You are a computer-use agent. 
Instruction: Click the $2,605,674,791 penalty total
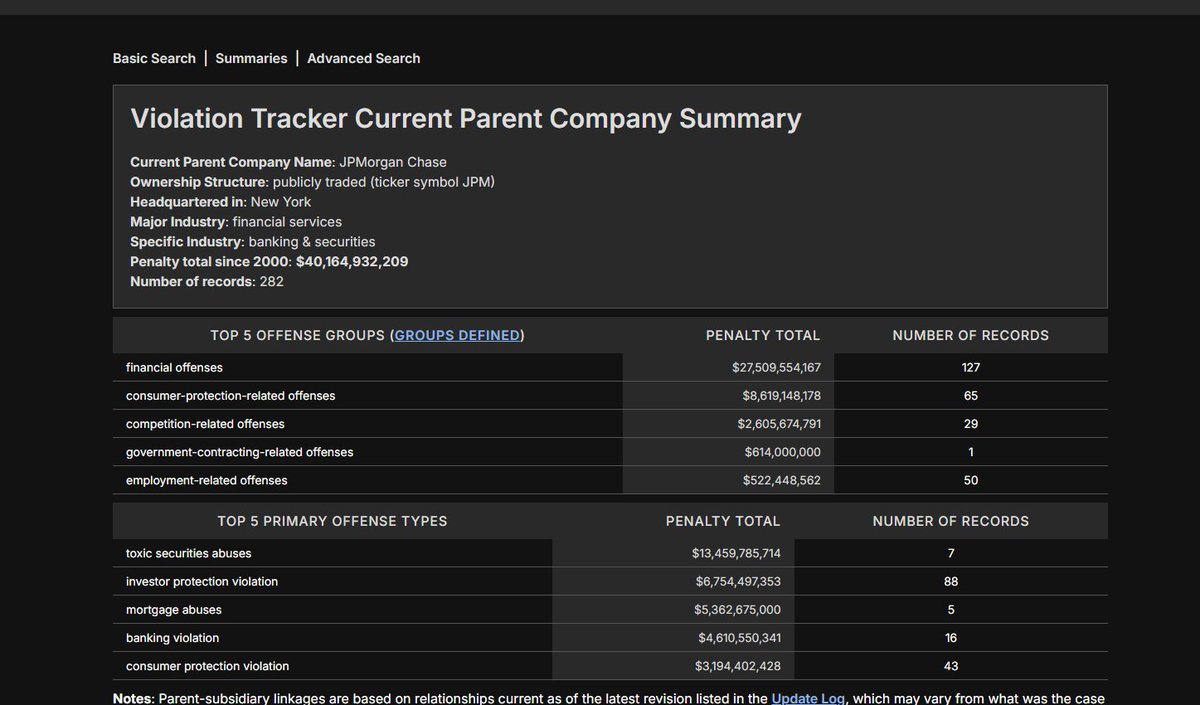pyautogui.click(x=779, y=423)
